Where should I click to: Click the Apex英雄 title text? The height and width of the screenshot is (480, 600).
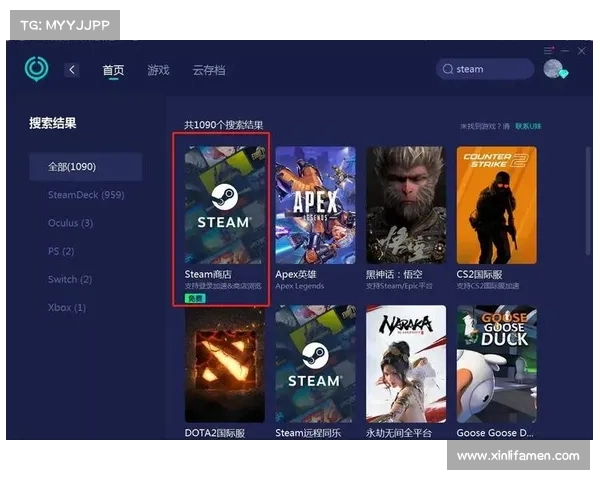(x=296, y=274)
